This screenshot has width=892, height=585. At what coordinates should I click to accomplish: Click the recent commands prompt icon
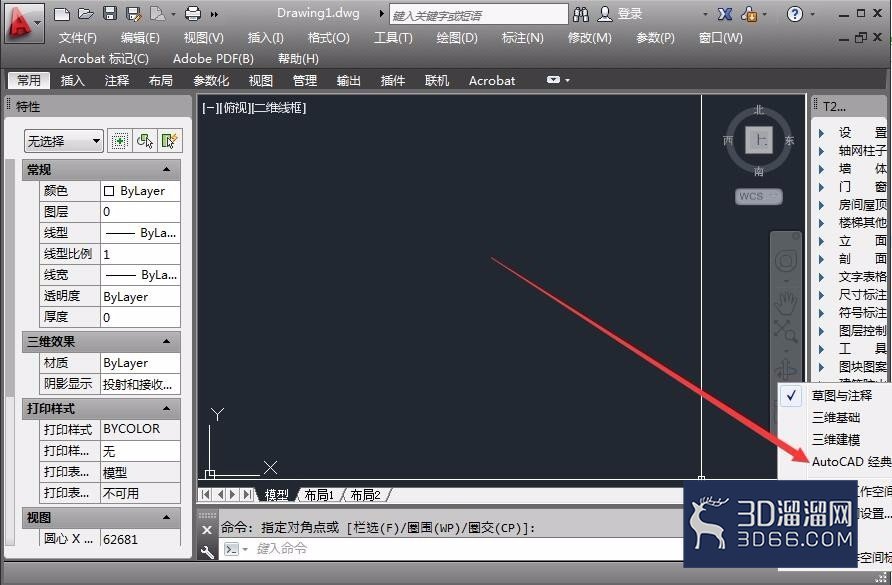232,549
